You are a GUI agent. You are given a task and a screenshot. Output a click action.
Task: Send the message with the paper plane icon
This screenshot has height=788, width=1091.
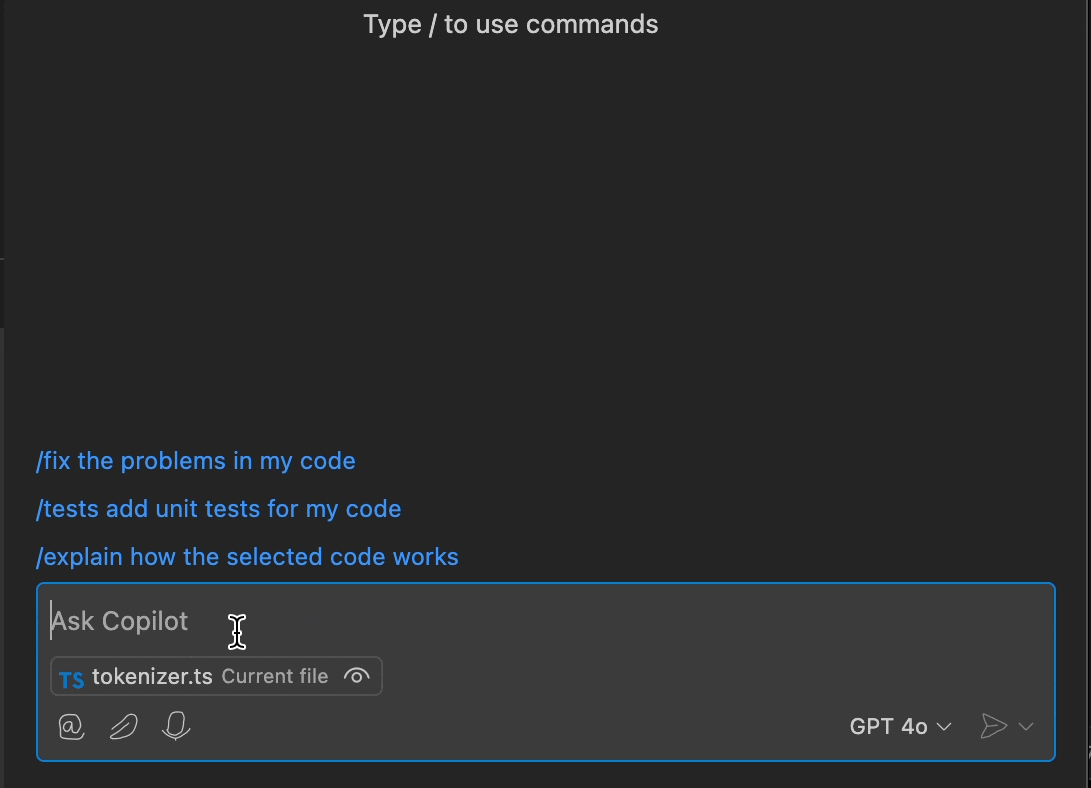994,726
